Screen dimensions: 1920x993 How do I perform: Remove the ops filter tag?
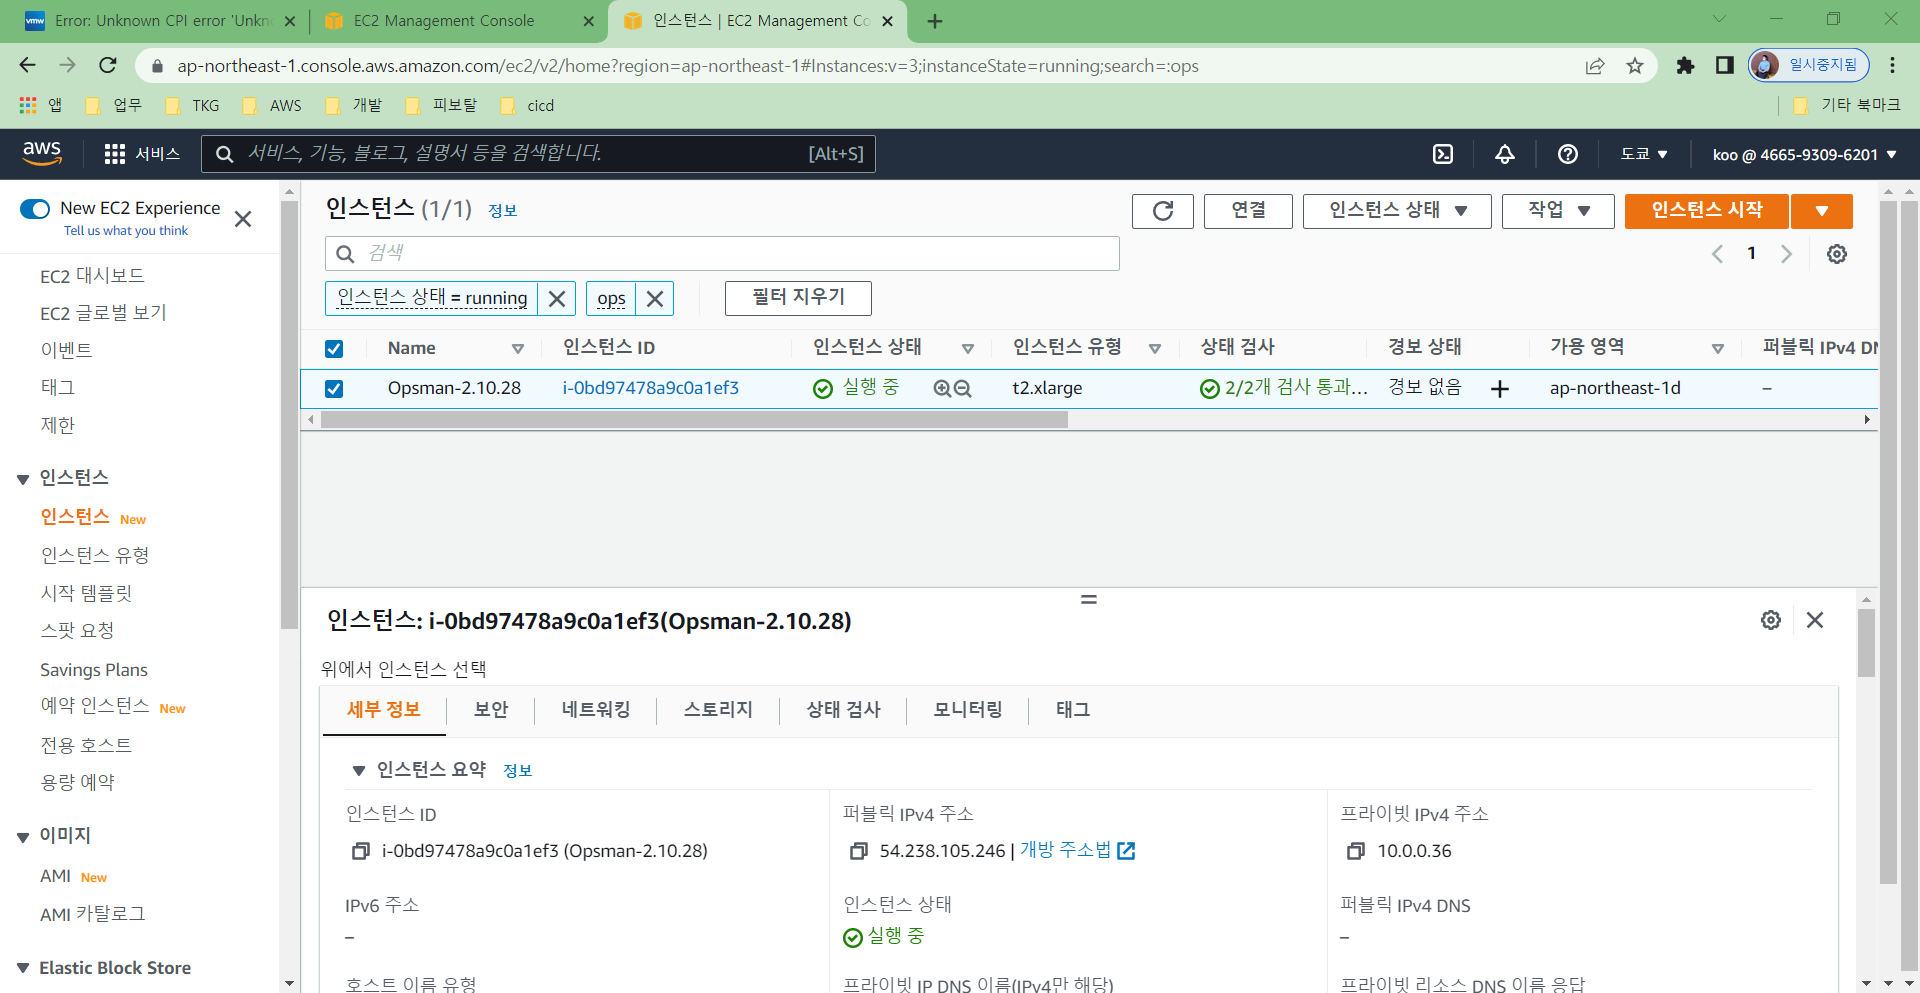point(655,298)
